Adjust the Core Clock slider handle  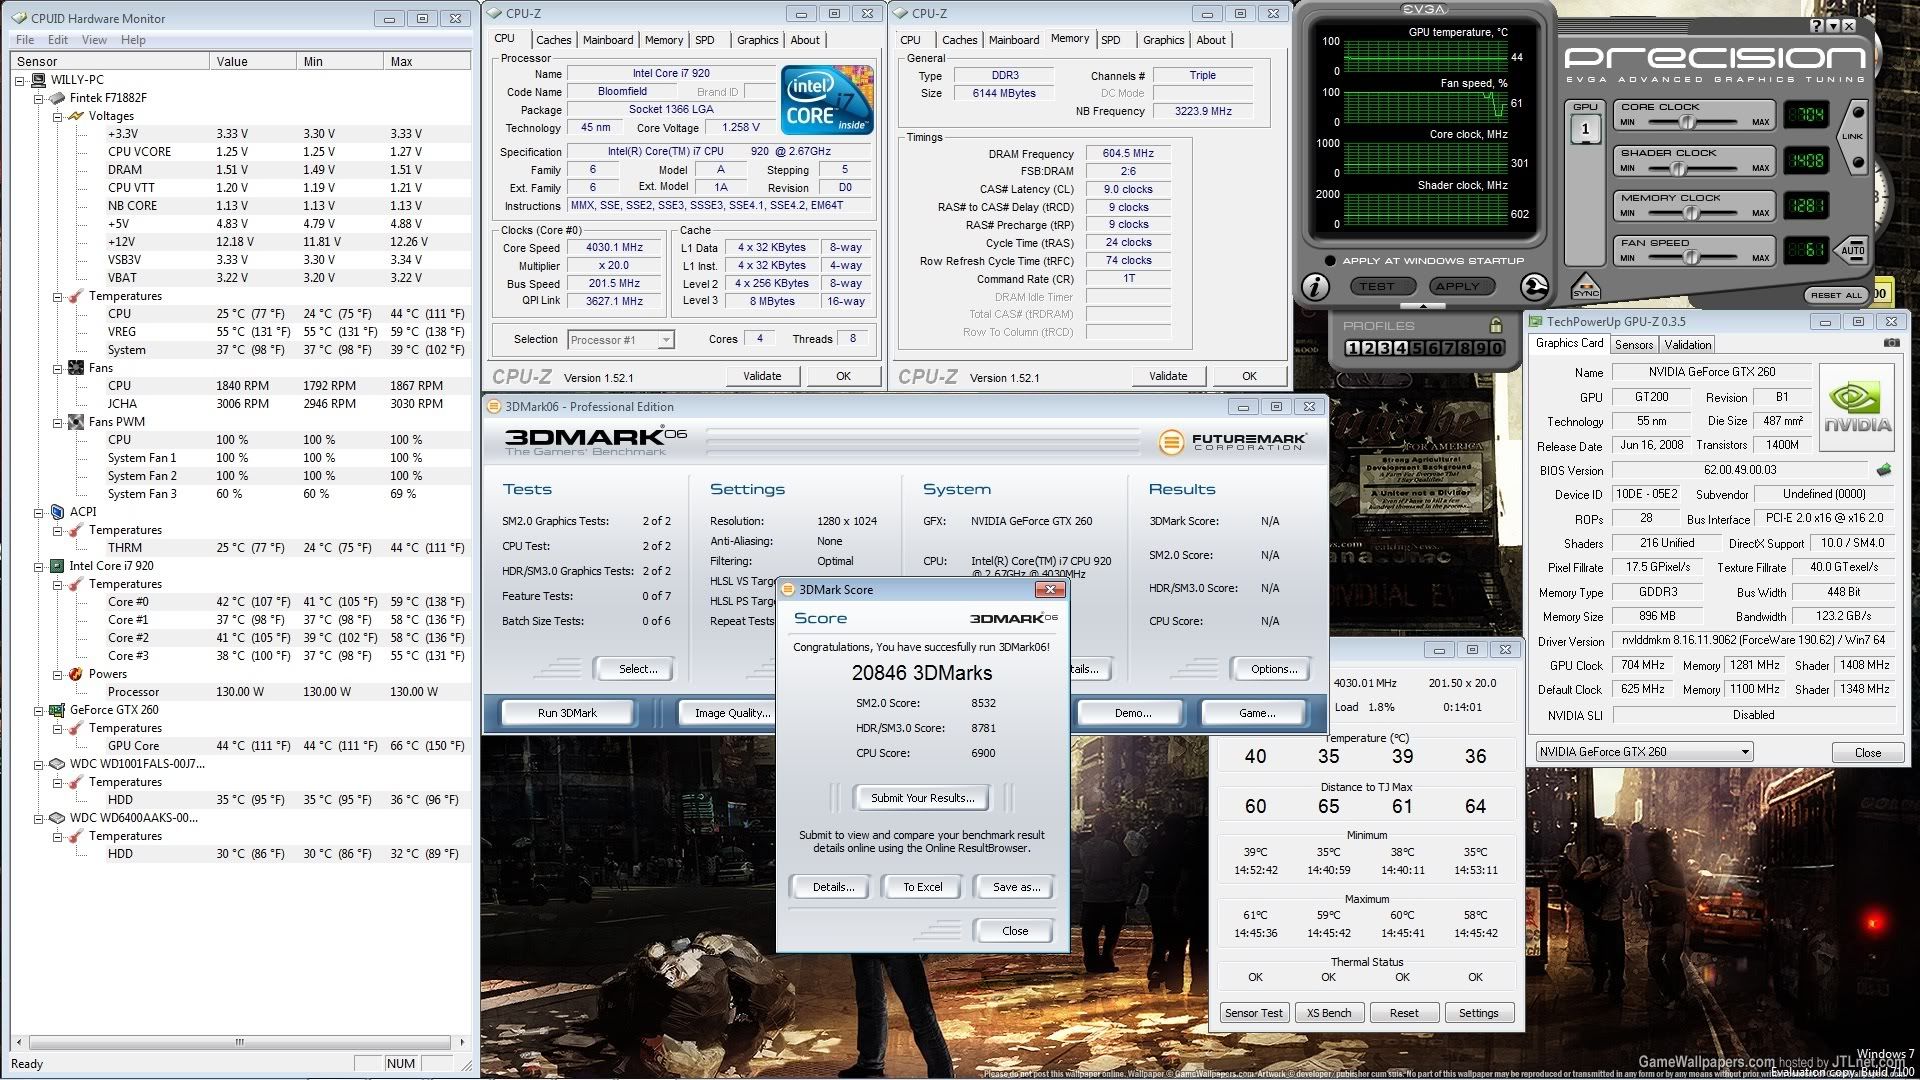(x=1688, y=122)
